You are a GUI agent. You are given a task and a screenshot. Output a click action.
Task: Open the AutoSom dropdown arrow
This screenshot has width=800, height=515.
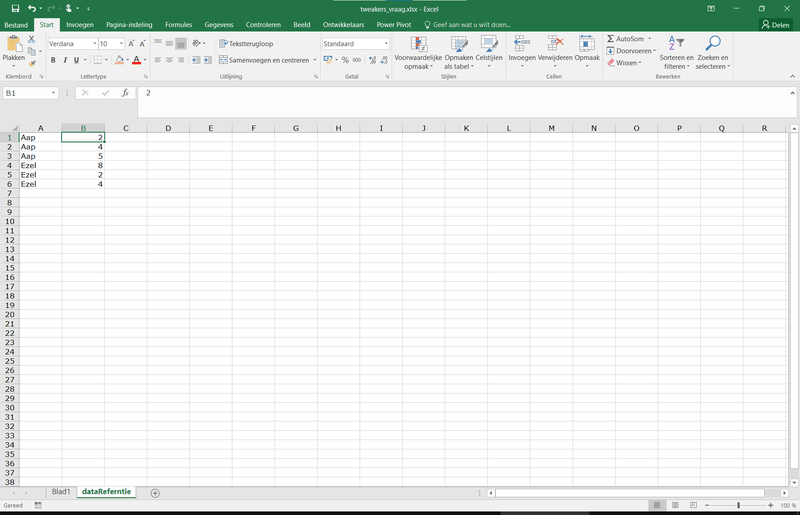(649, 39)
